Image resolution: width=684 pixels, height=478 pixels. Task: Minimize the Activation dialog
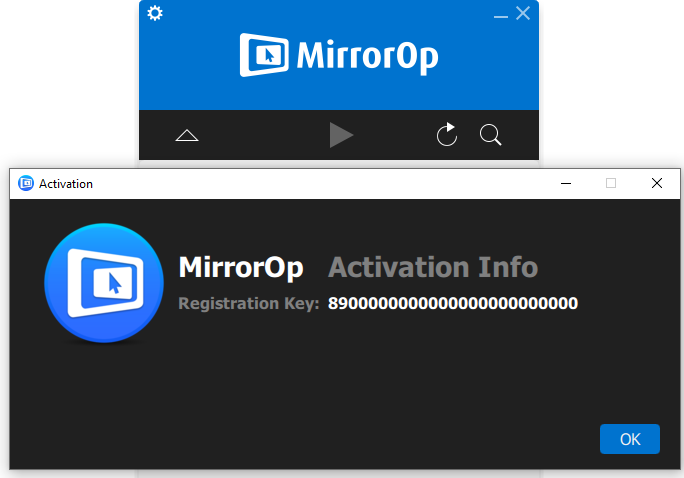566,184
